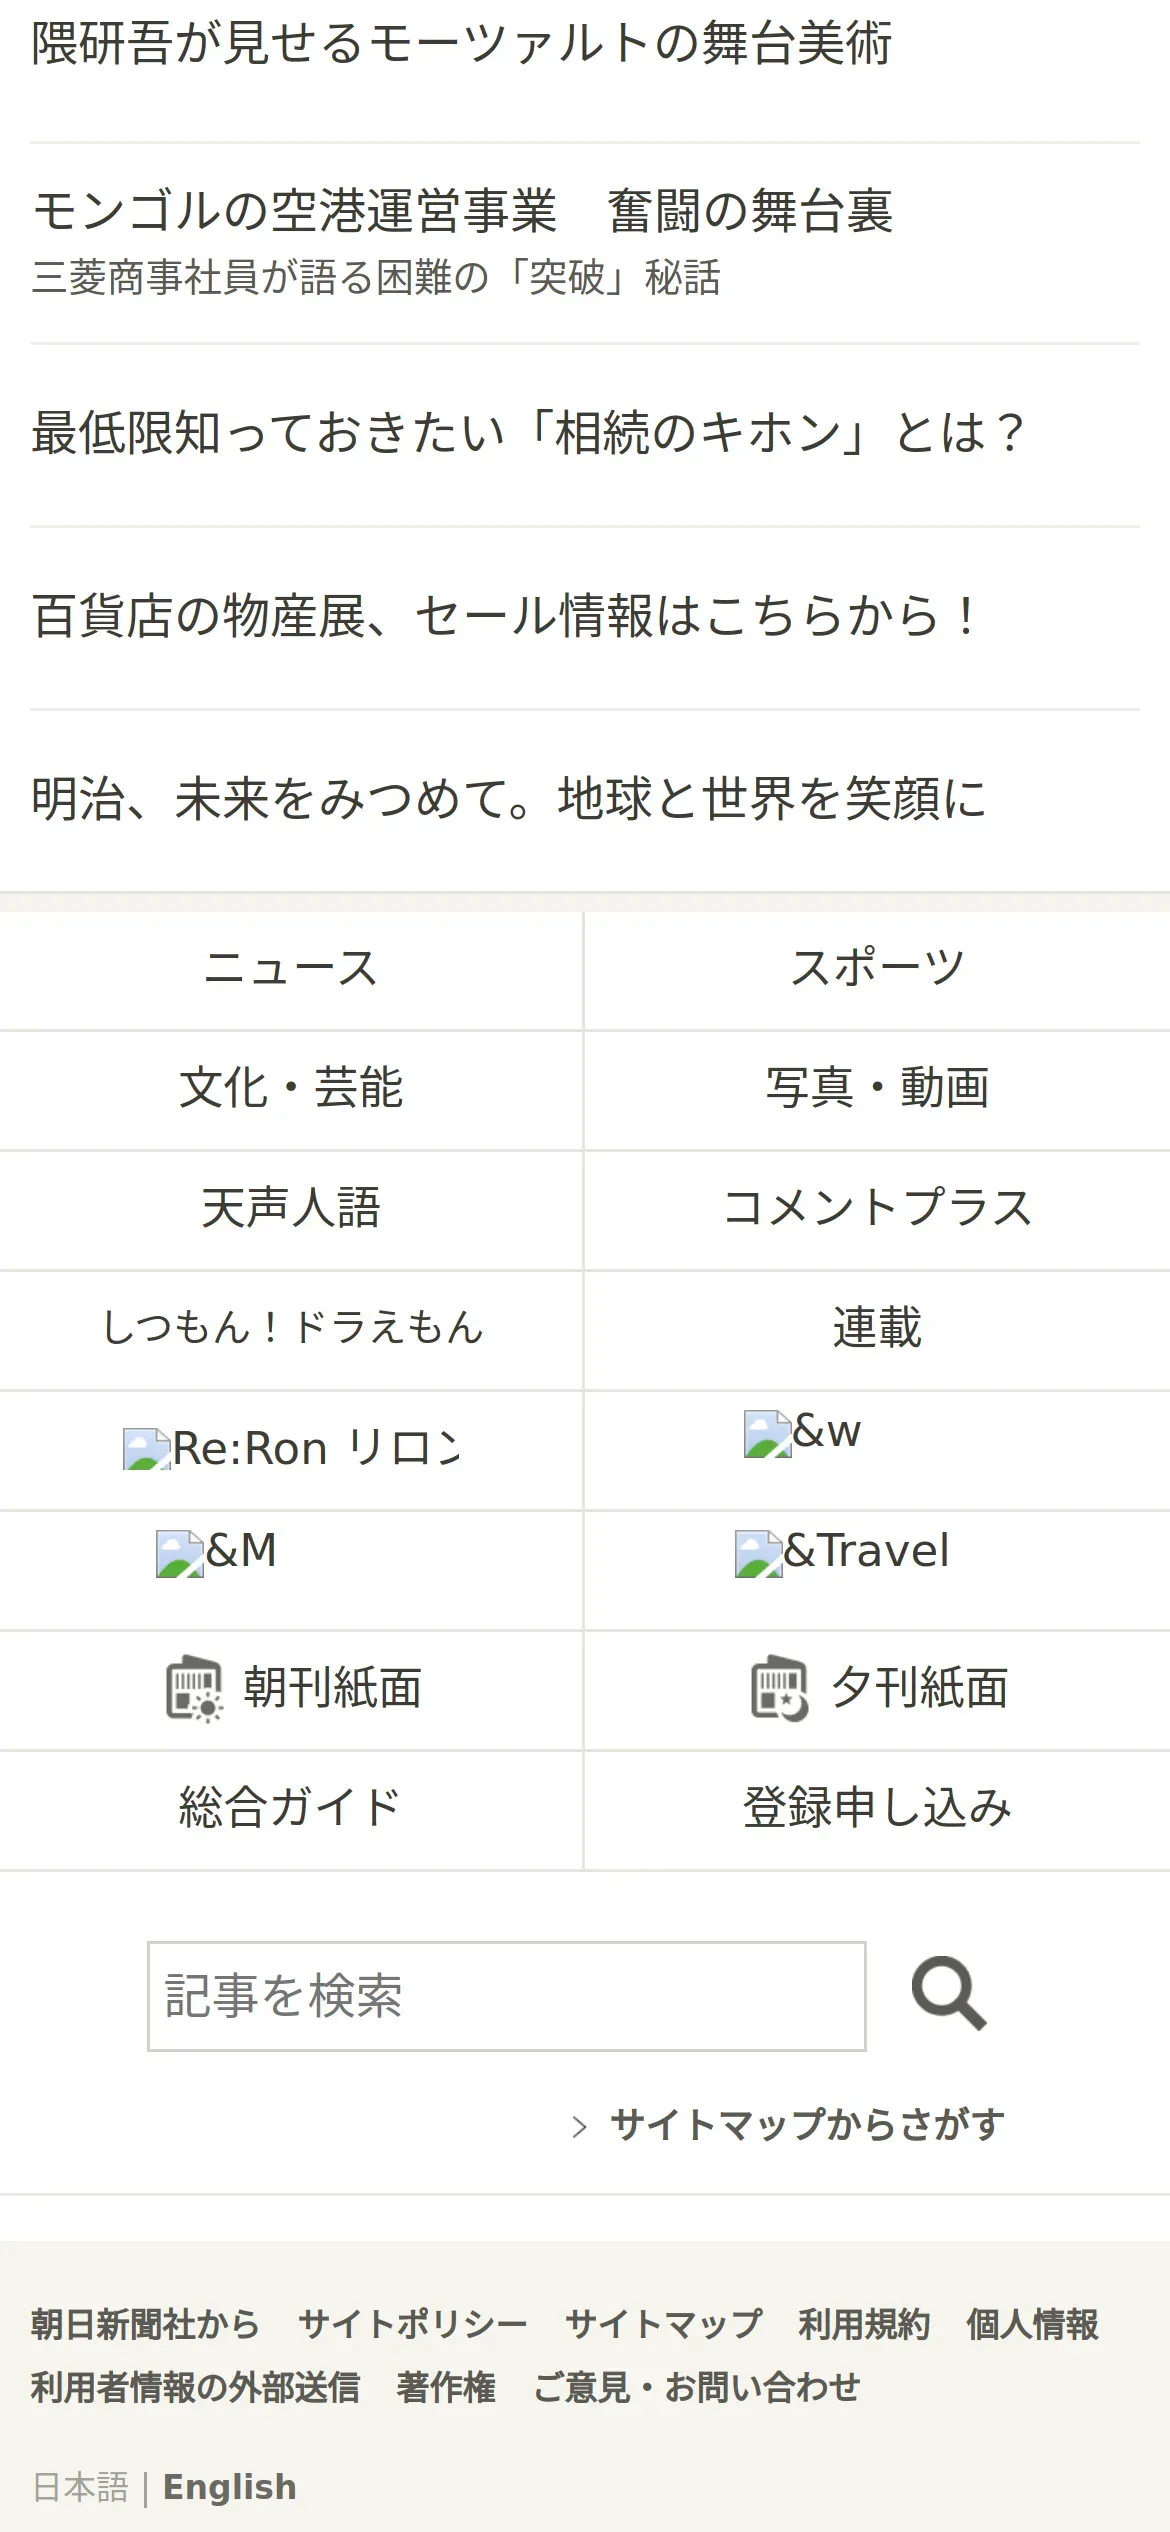Screen dimensions: 1170x2532
Task: Open 天声人語 column
Action: (x=290, y=1209)
